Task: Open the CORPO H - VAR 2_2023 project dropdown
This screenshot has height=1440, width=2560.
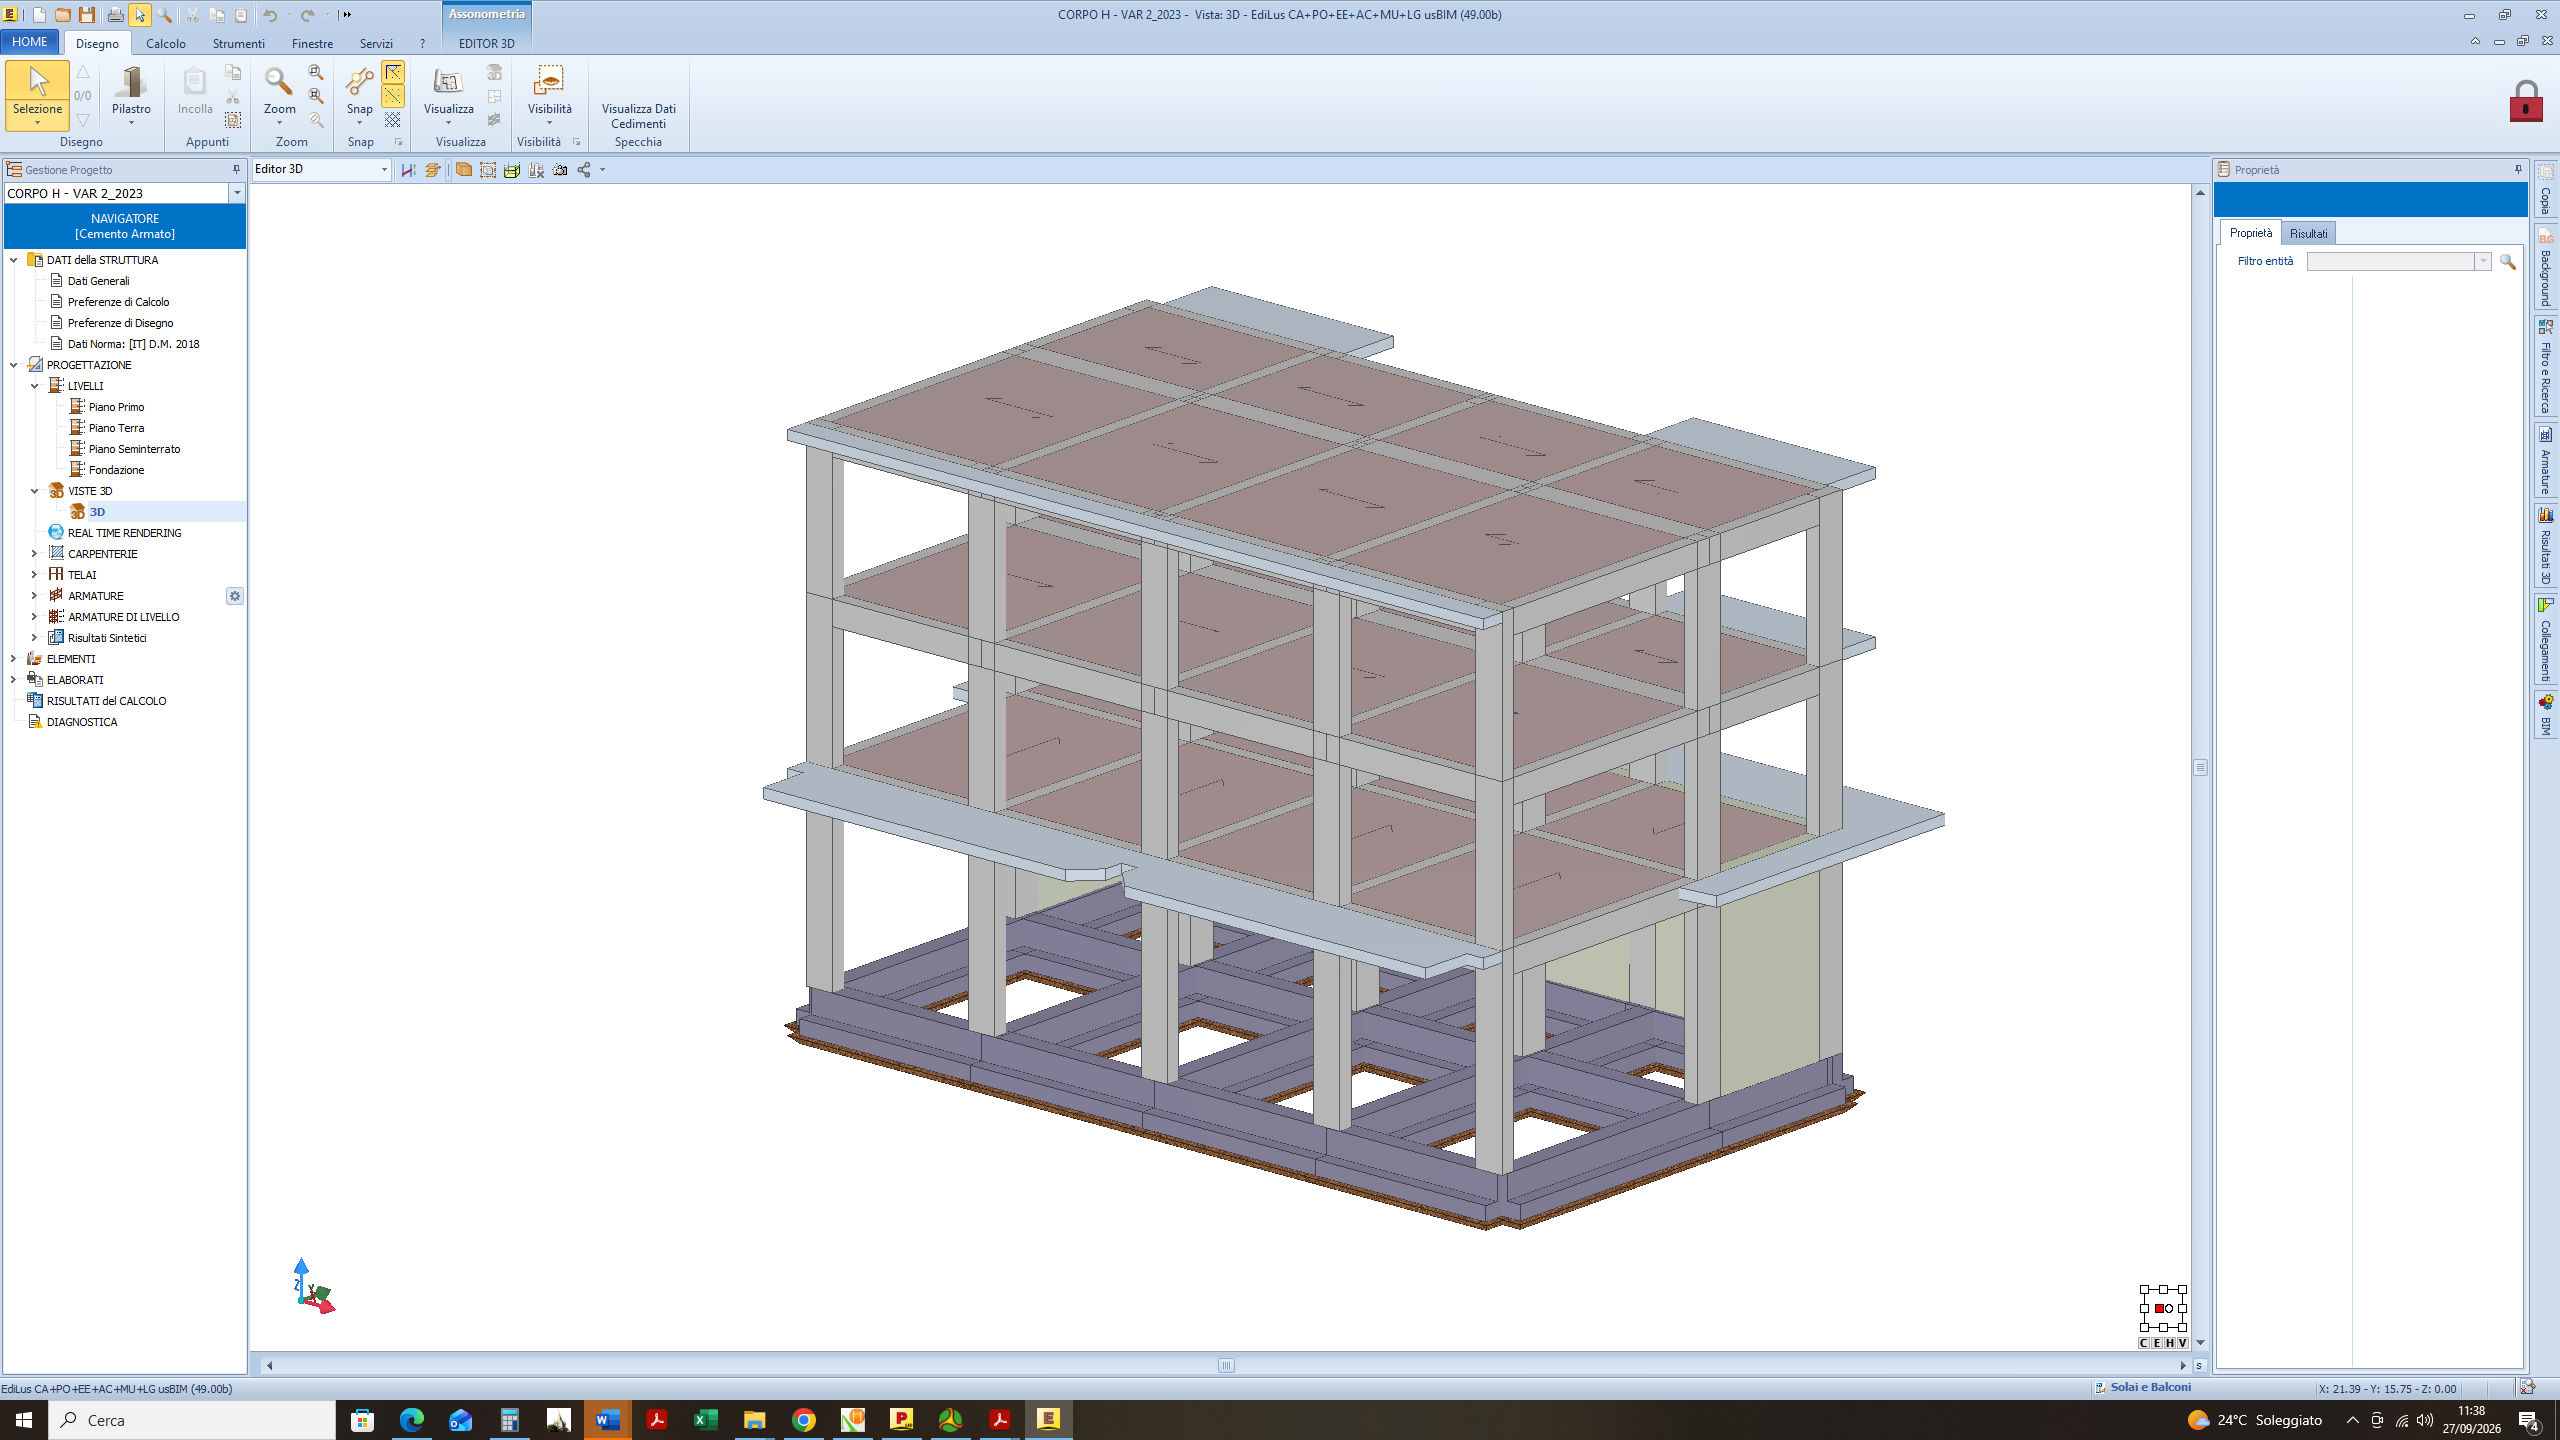Action: pos(237,193)
